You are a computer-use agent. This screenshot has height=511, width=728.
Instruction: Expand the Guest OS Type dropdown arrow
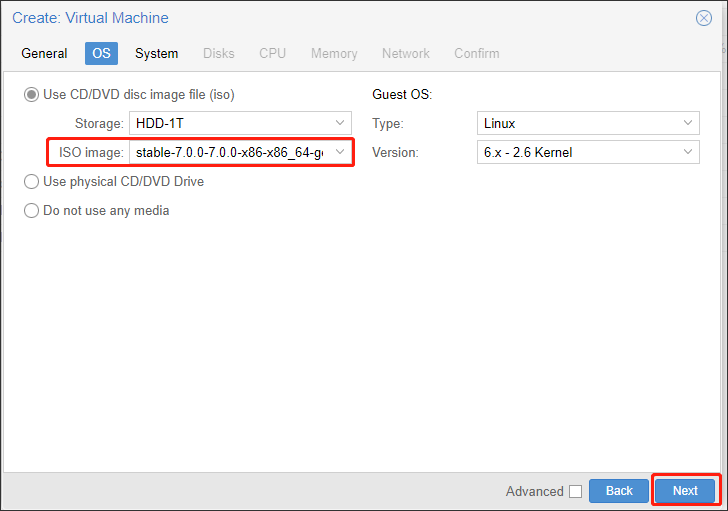[688, 123]
